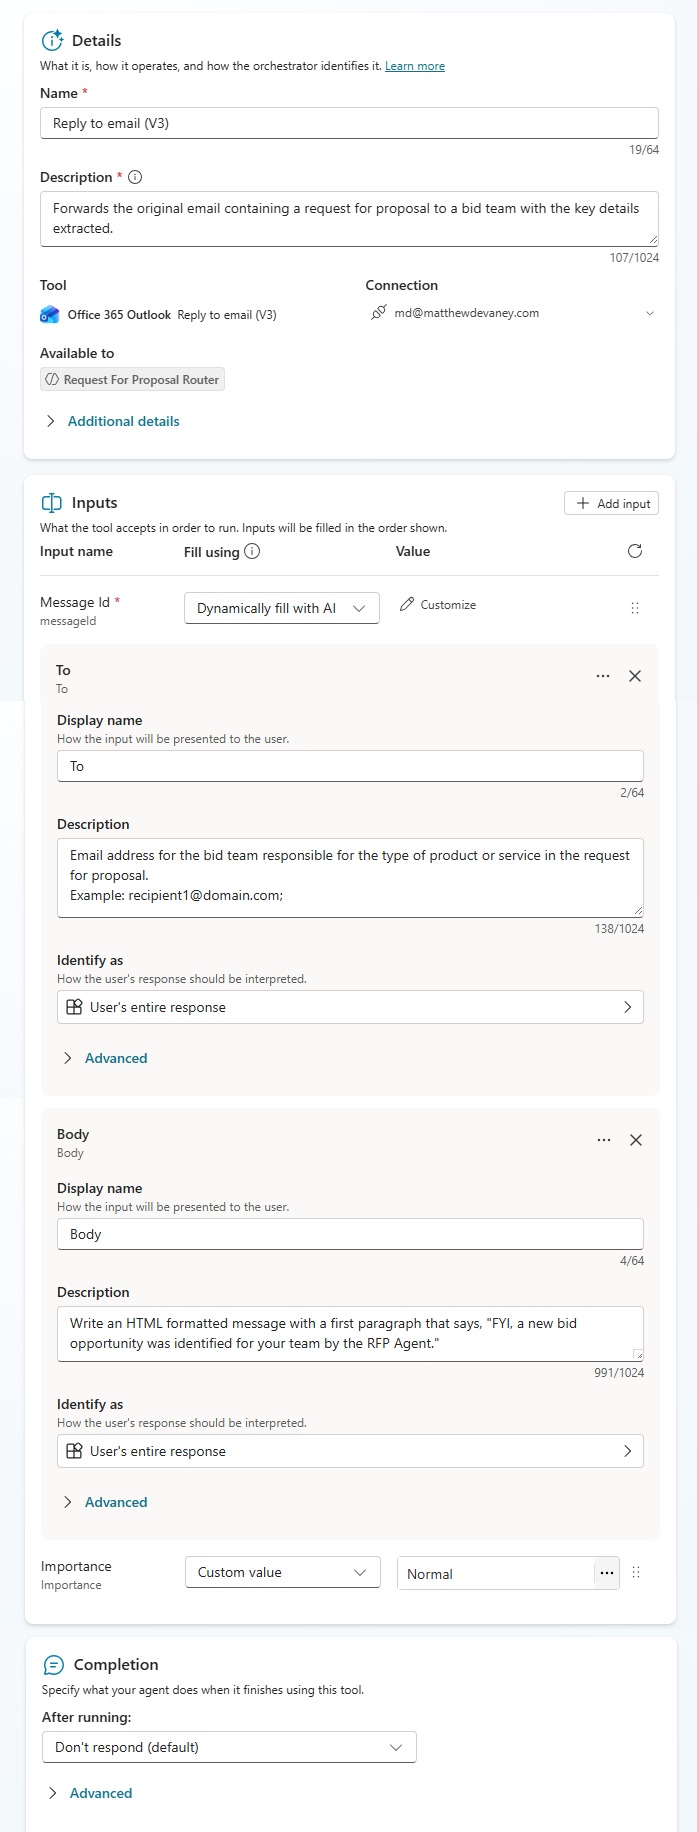Click the Name text field
The width and height of the screenshot is (697, 1832).
point(349,123)
